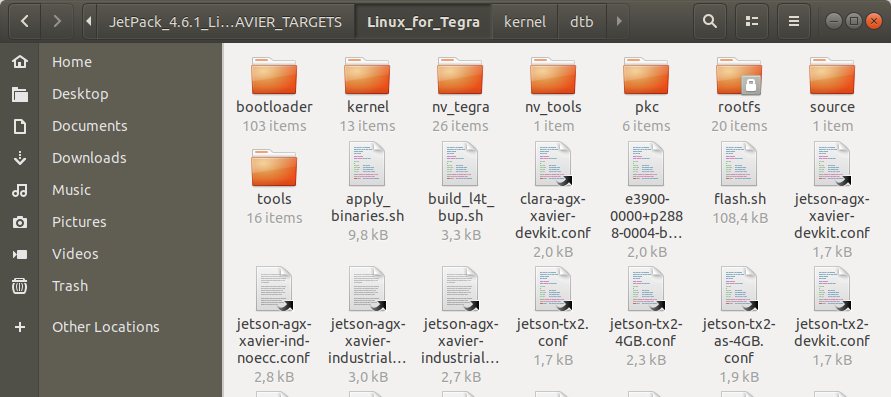Go back with the left arrow button

[24, 22]
